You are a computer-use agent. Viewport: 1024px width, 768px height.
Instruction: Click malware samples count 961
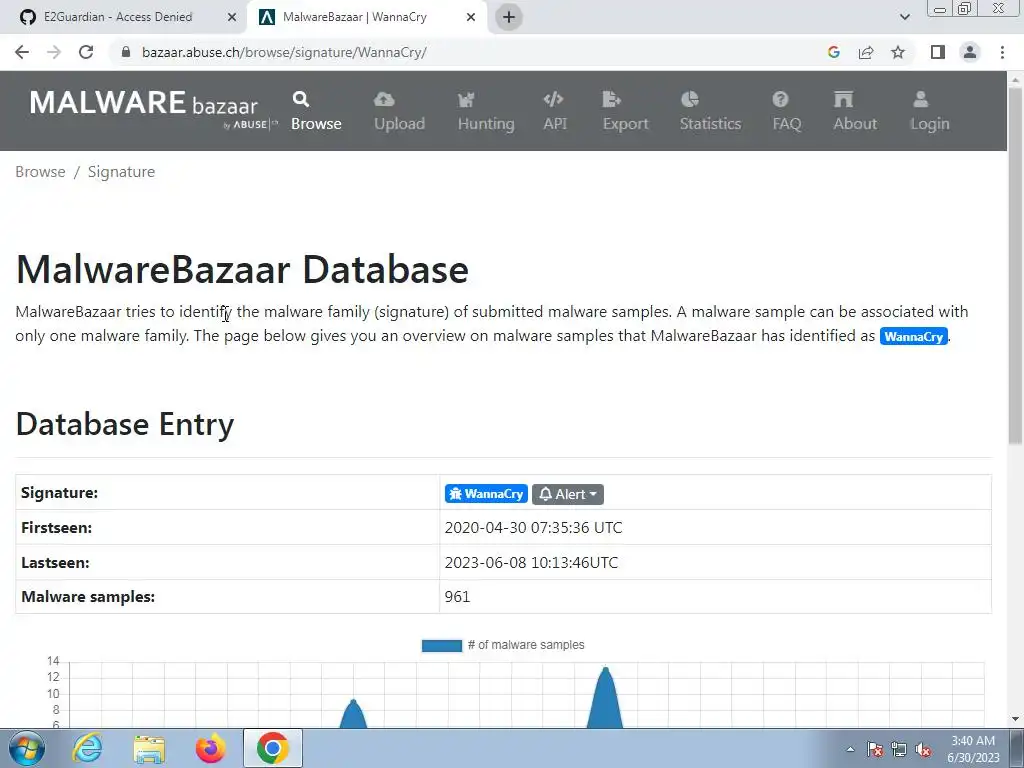[x=457, y=597]
